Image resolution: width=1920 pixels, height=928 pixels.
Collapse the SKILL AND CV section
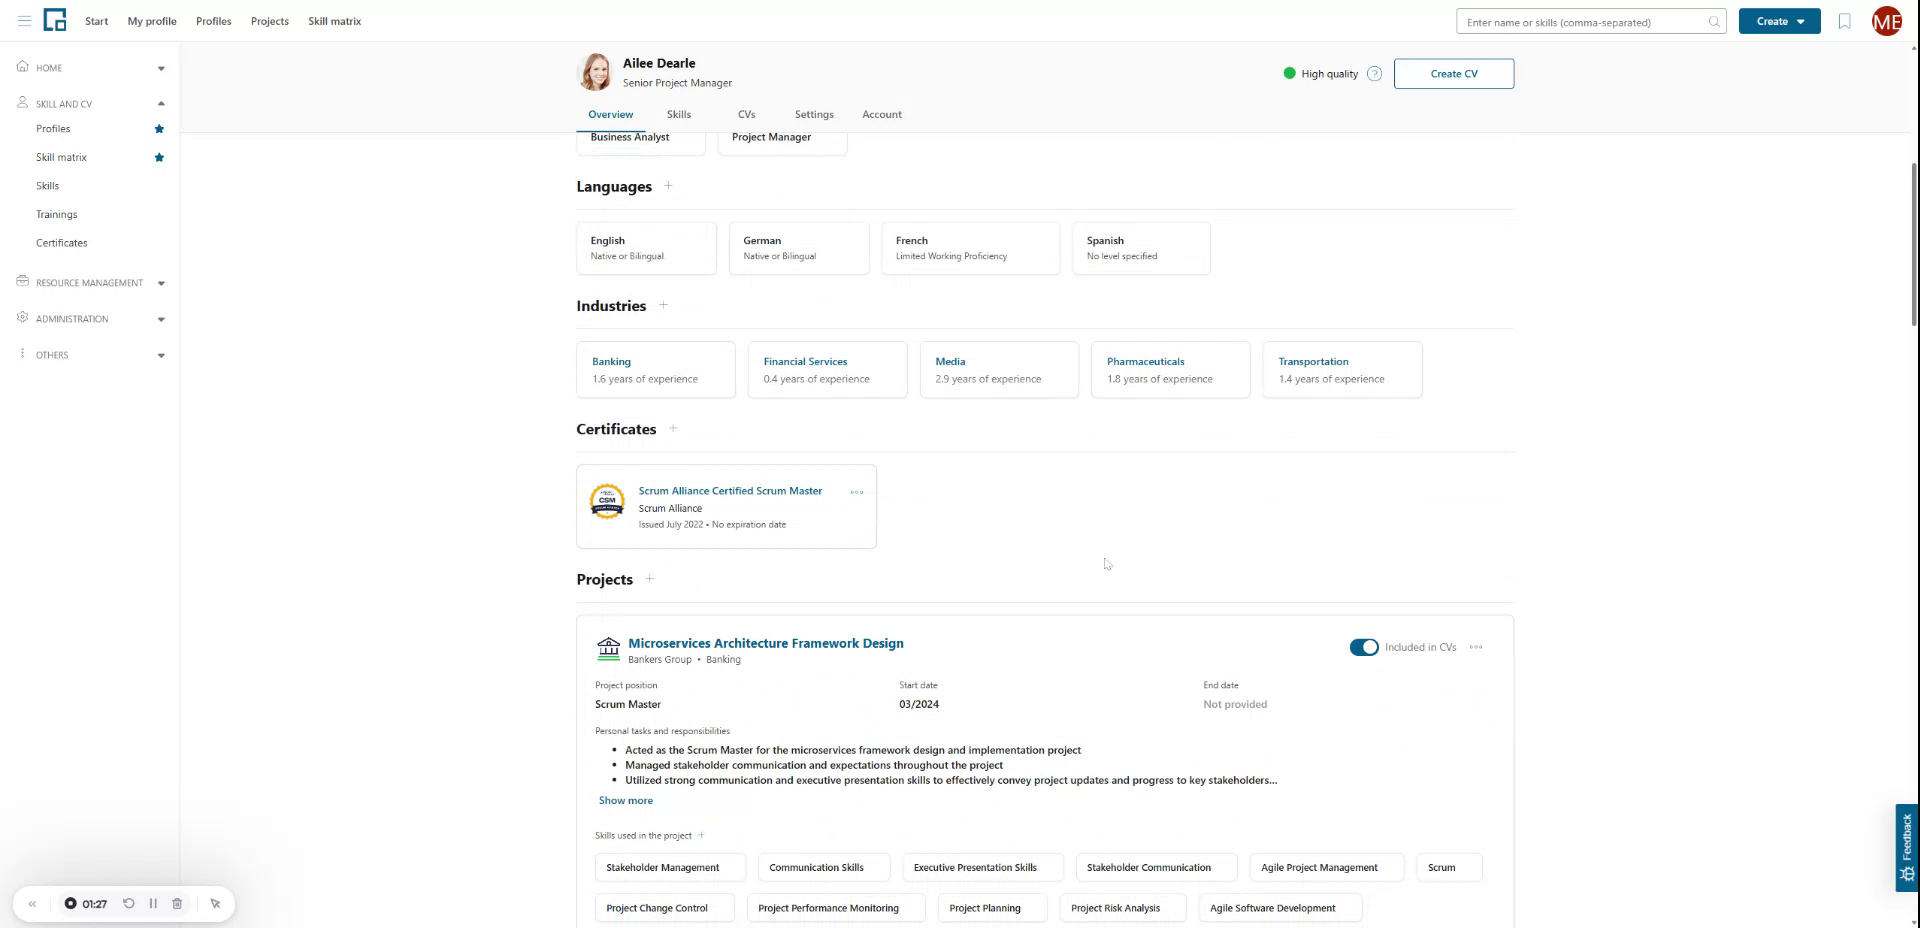[161, 103]
